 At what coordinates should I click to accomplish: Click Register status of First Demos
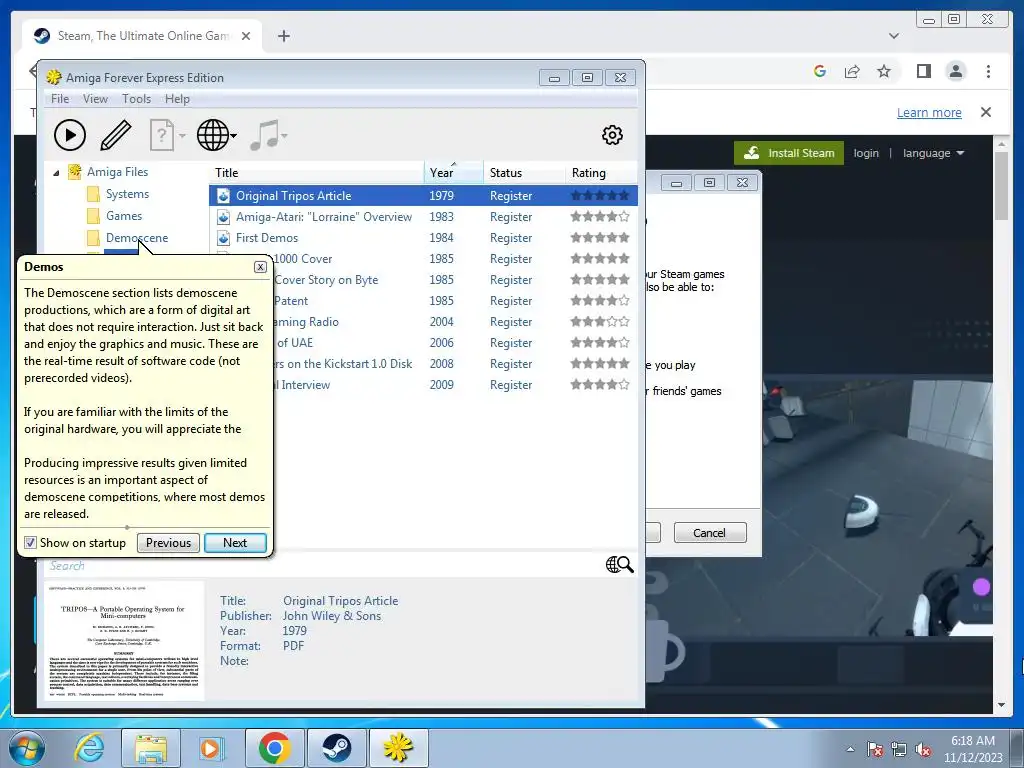click(x=511, y=238)
